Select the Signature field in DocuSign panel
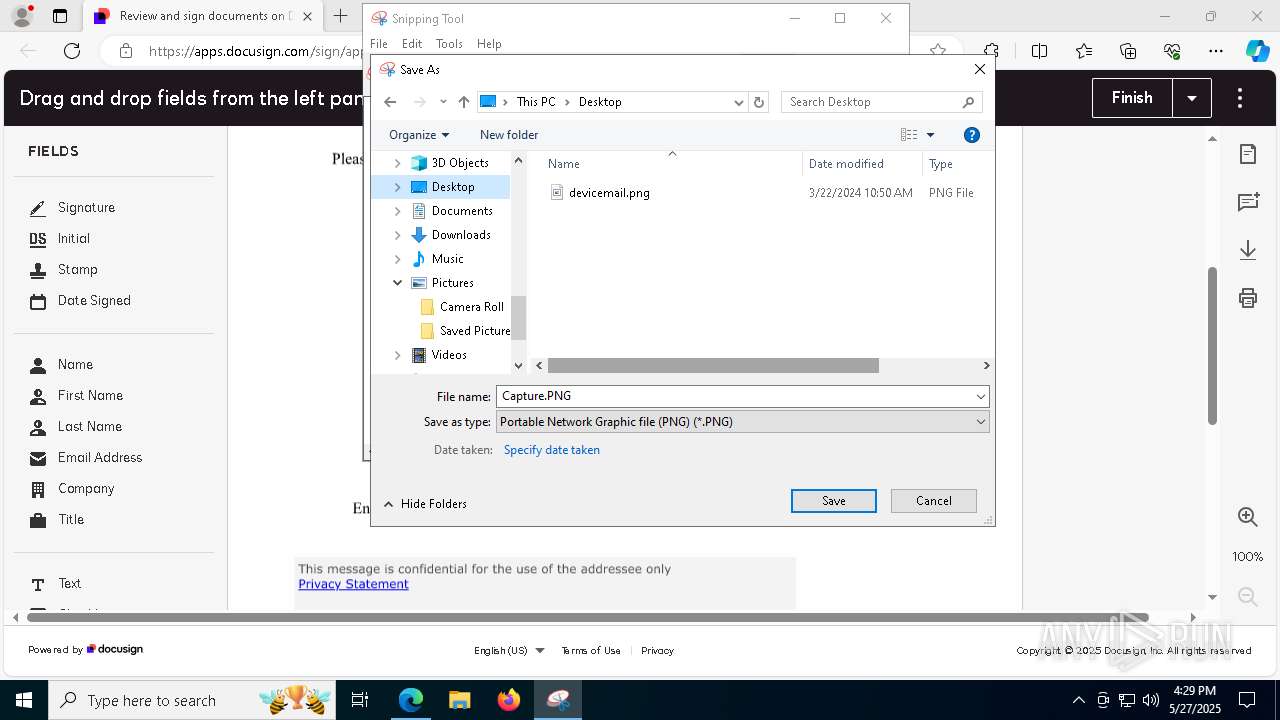The height and width of the screenshot is (720, 1280). click(x=72, y=208)
